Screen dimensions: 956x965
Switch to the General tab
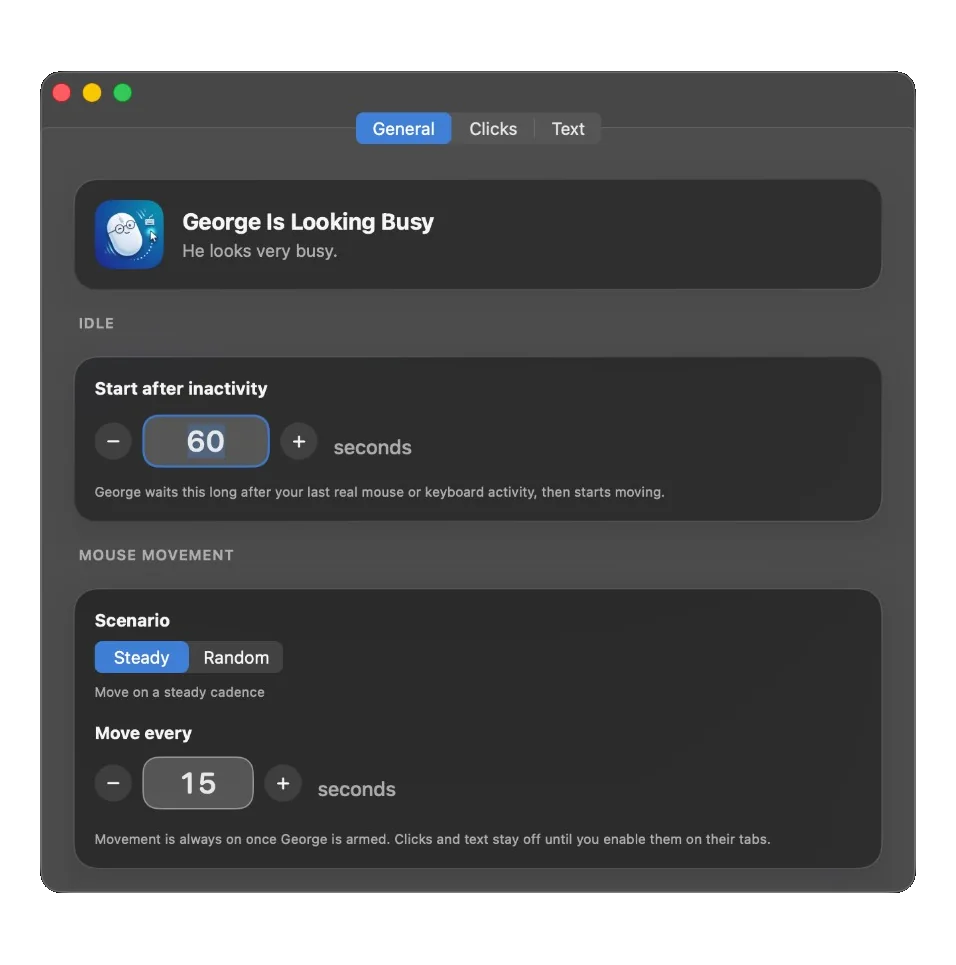[x=403, y=129]
